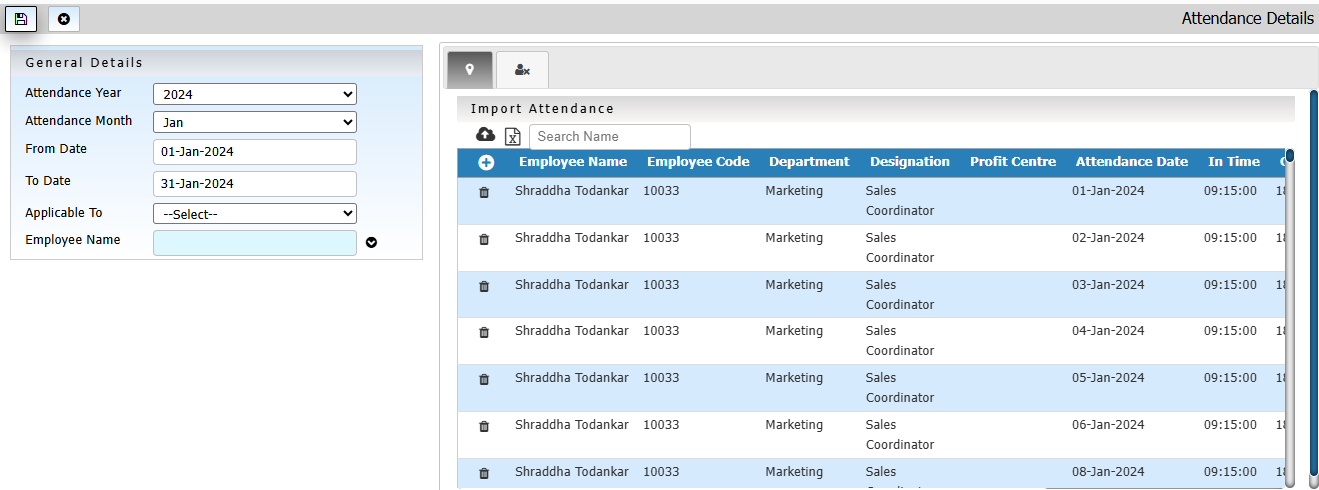Viewport: 1319px width, 490px height.
Task: Open the Attendance Month dropdown
Action: point(255,122)
